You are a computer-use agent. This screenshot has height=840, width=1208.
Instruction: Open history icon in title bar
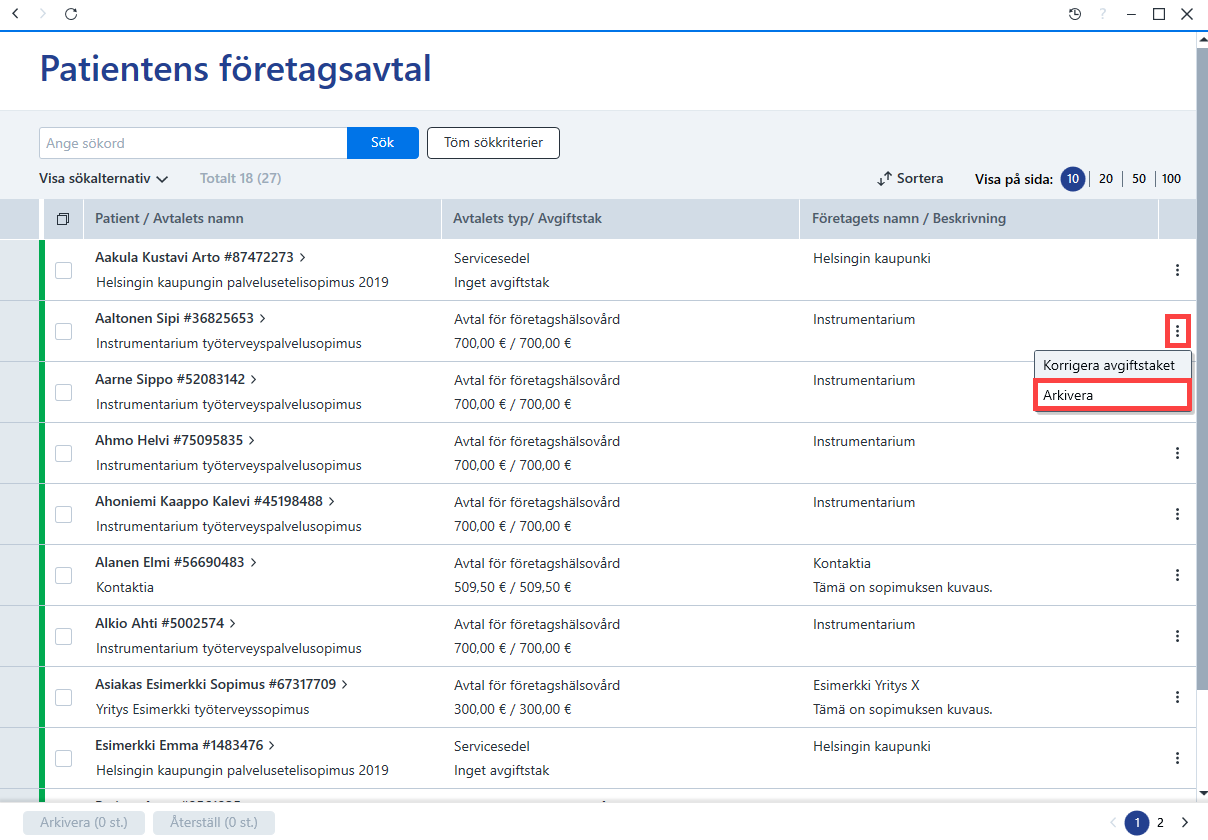point(1075,14)
